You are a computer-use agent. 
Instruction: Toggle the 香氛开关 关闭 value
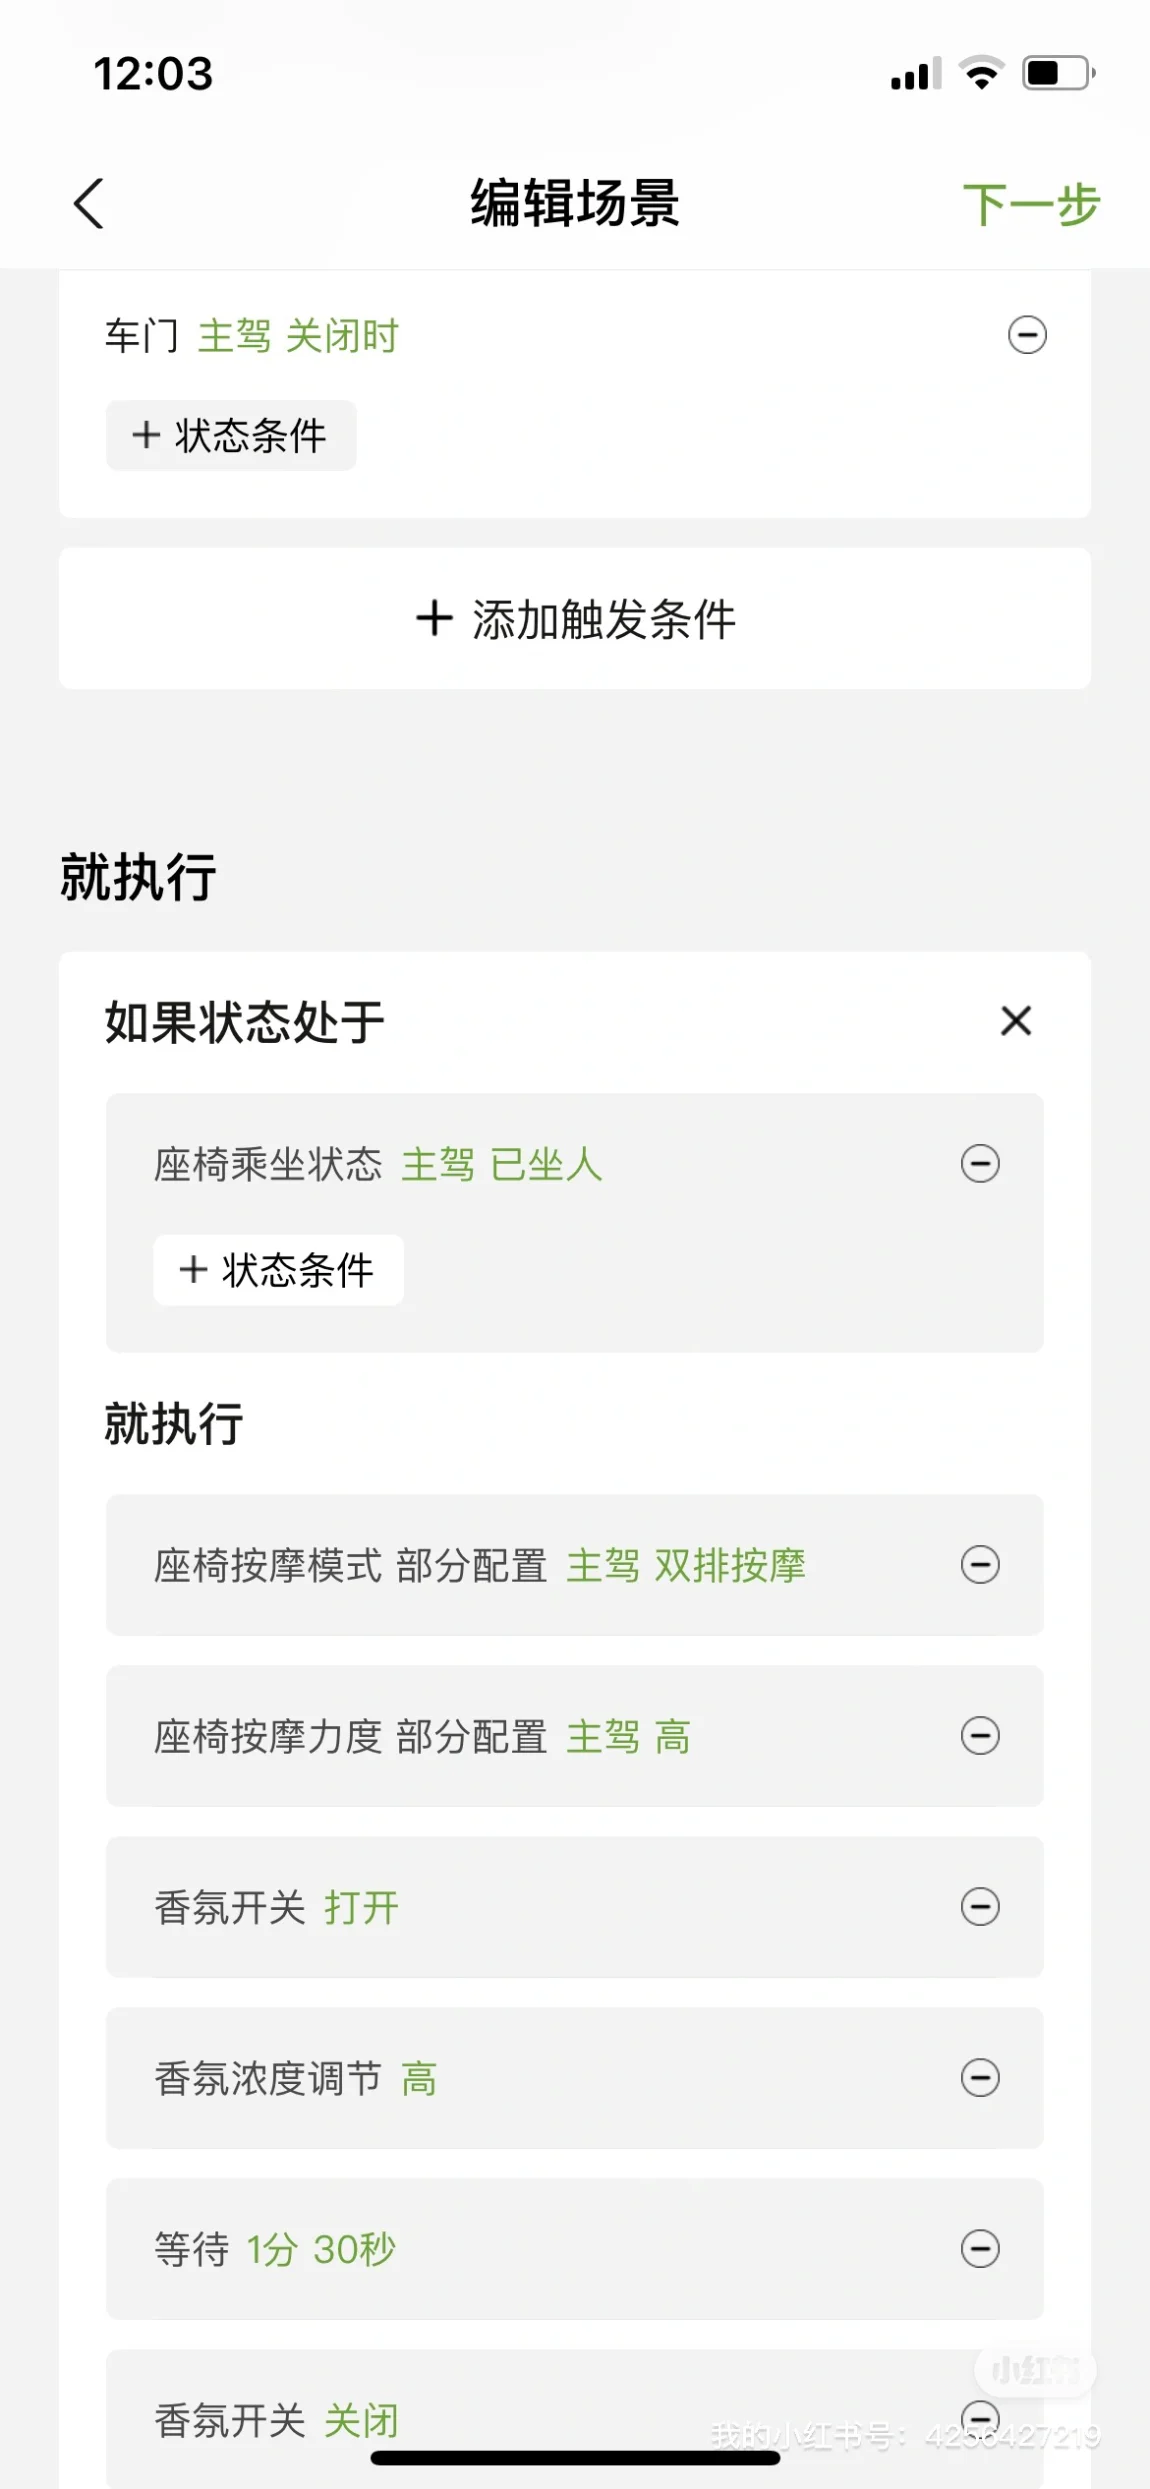(x=361, y=2421)
